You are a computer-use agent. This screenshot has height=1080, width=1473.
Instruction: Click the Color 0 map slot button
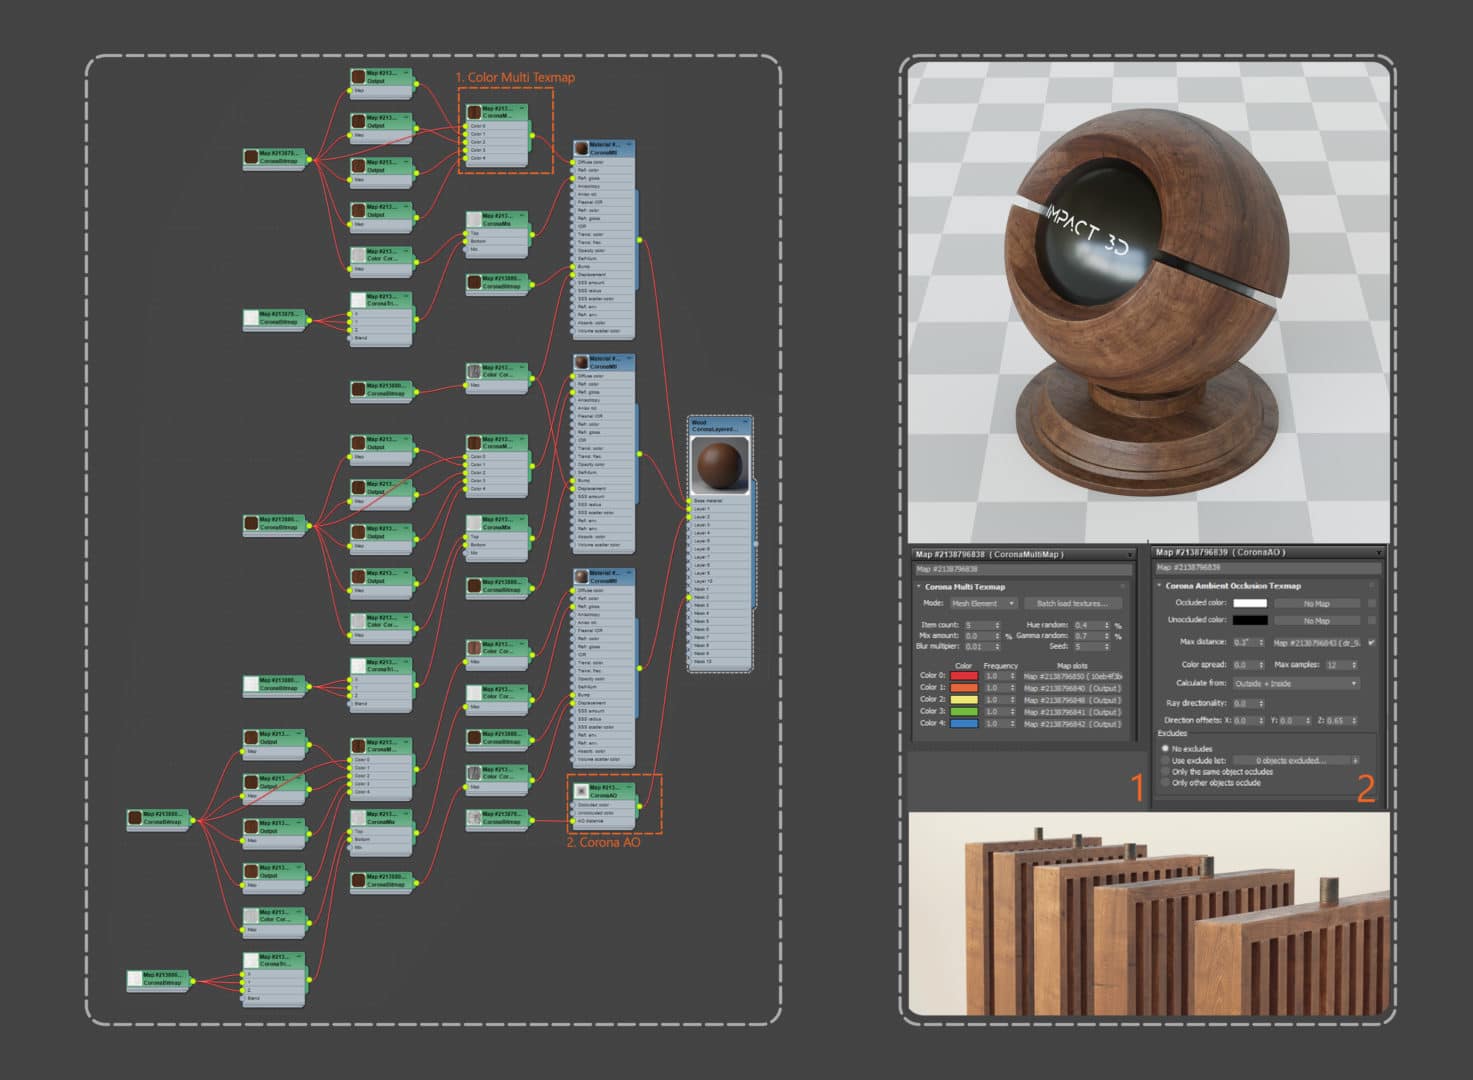click(1073, 676)
